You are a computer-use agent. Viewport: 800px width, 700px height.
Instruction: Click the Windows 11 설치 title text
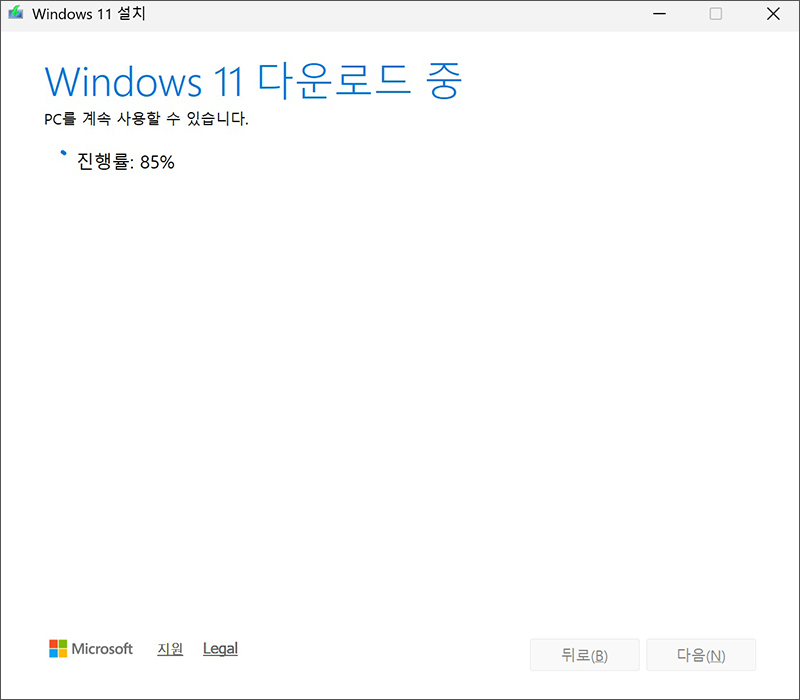tap(94, 15)
